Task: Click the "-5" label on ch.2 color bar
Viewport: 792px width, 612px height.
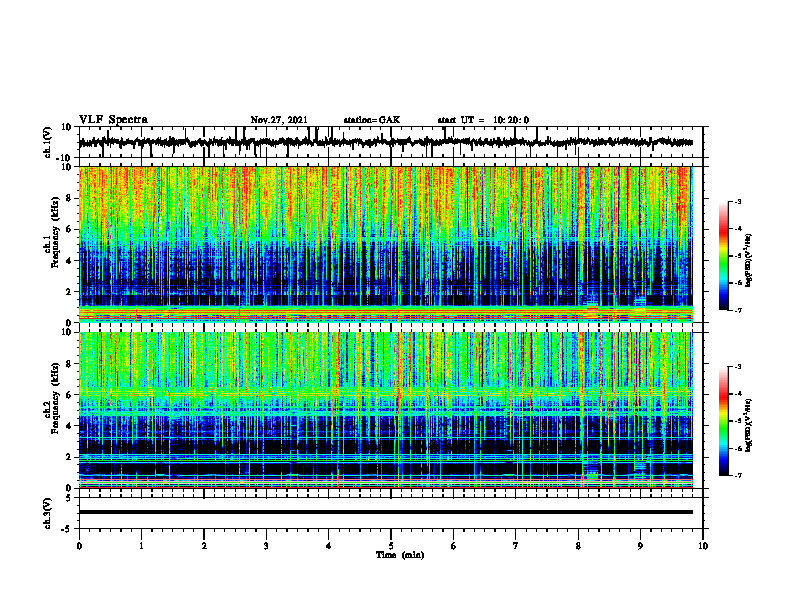Action: click(x=738, y=421)
